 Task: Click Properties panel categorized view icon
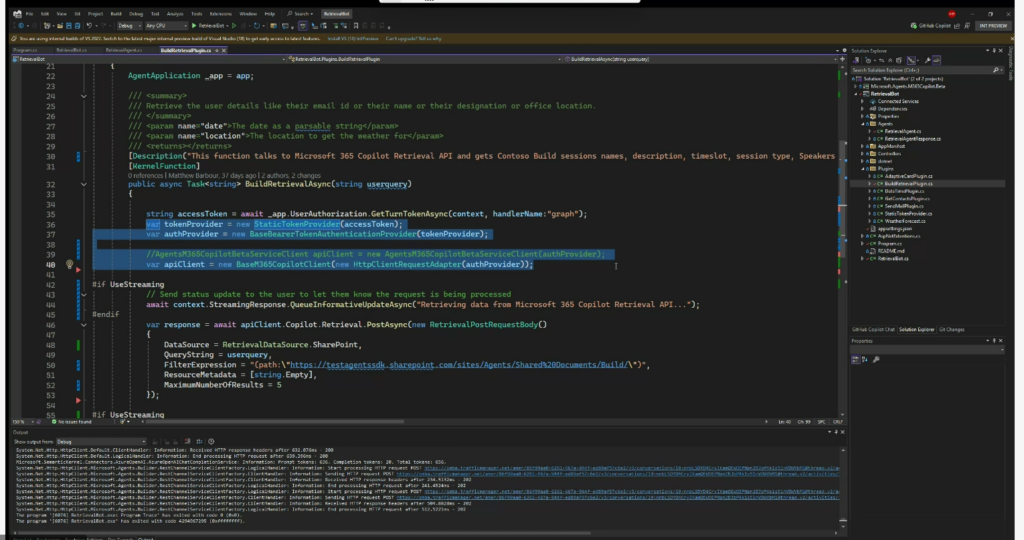[856, 360]
